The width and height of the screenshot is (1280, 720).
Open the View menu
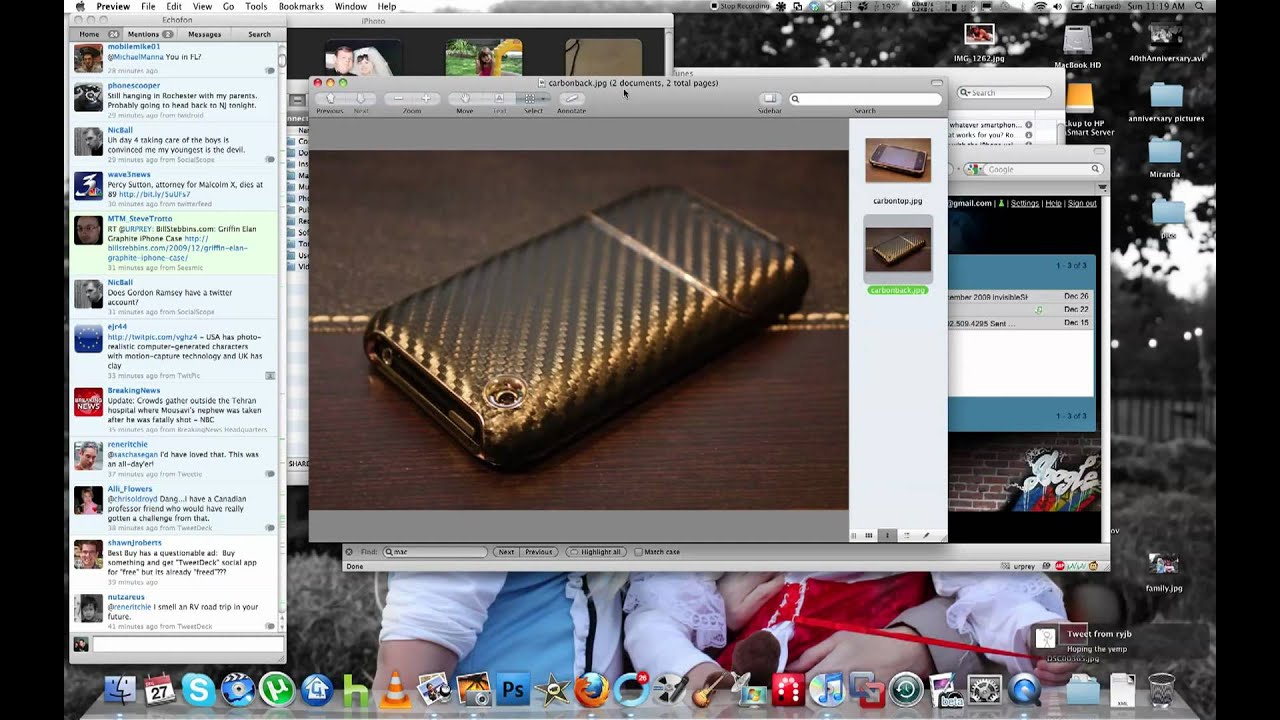point(202,7)
